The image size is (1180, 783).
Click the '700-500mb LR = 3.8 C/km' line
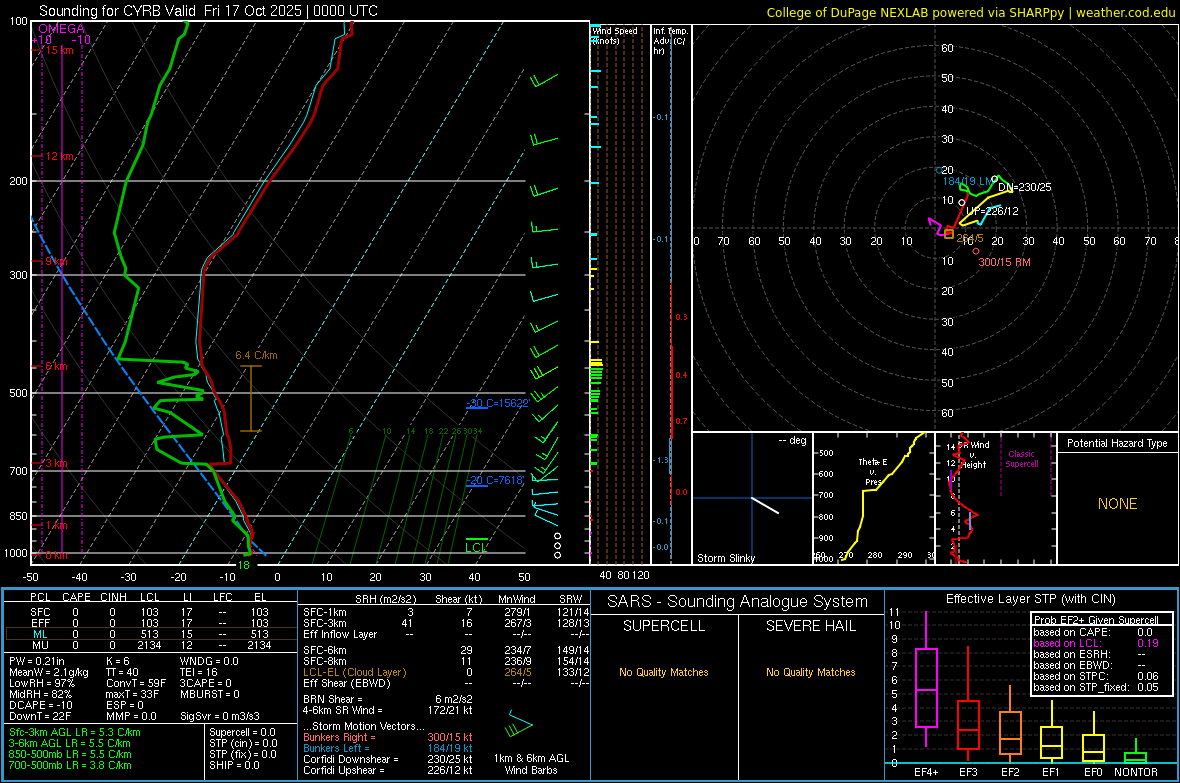coord(70,766)
